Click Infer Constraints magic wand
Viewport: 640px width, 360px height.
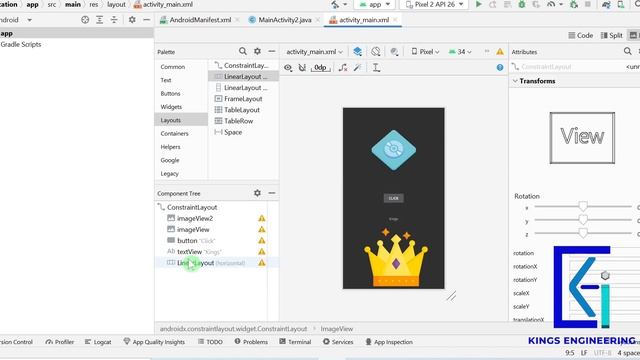[x=358, y=68]
